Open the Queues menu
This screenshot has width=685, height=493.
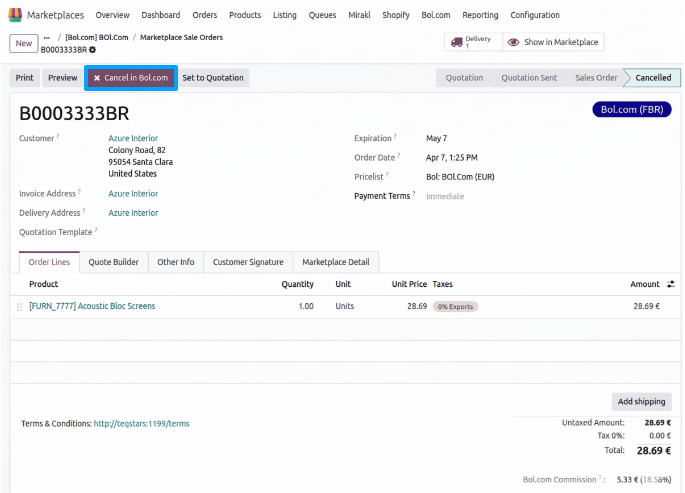coord(322,15)
